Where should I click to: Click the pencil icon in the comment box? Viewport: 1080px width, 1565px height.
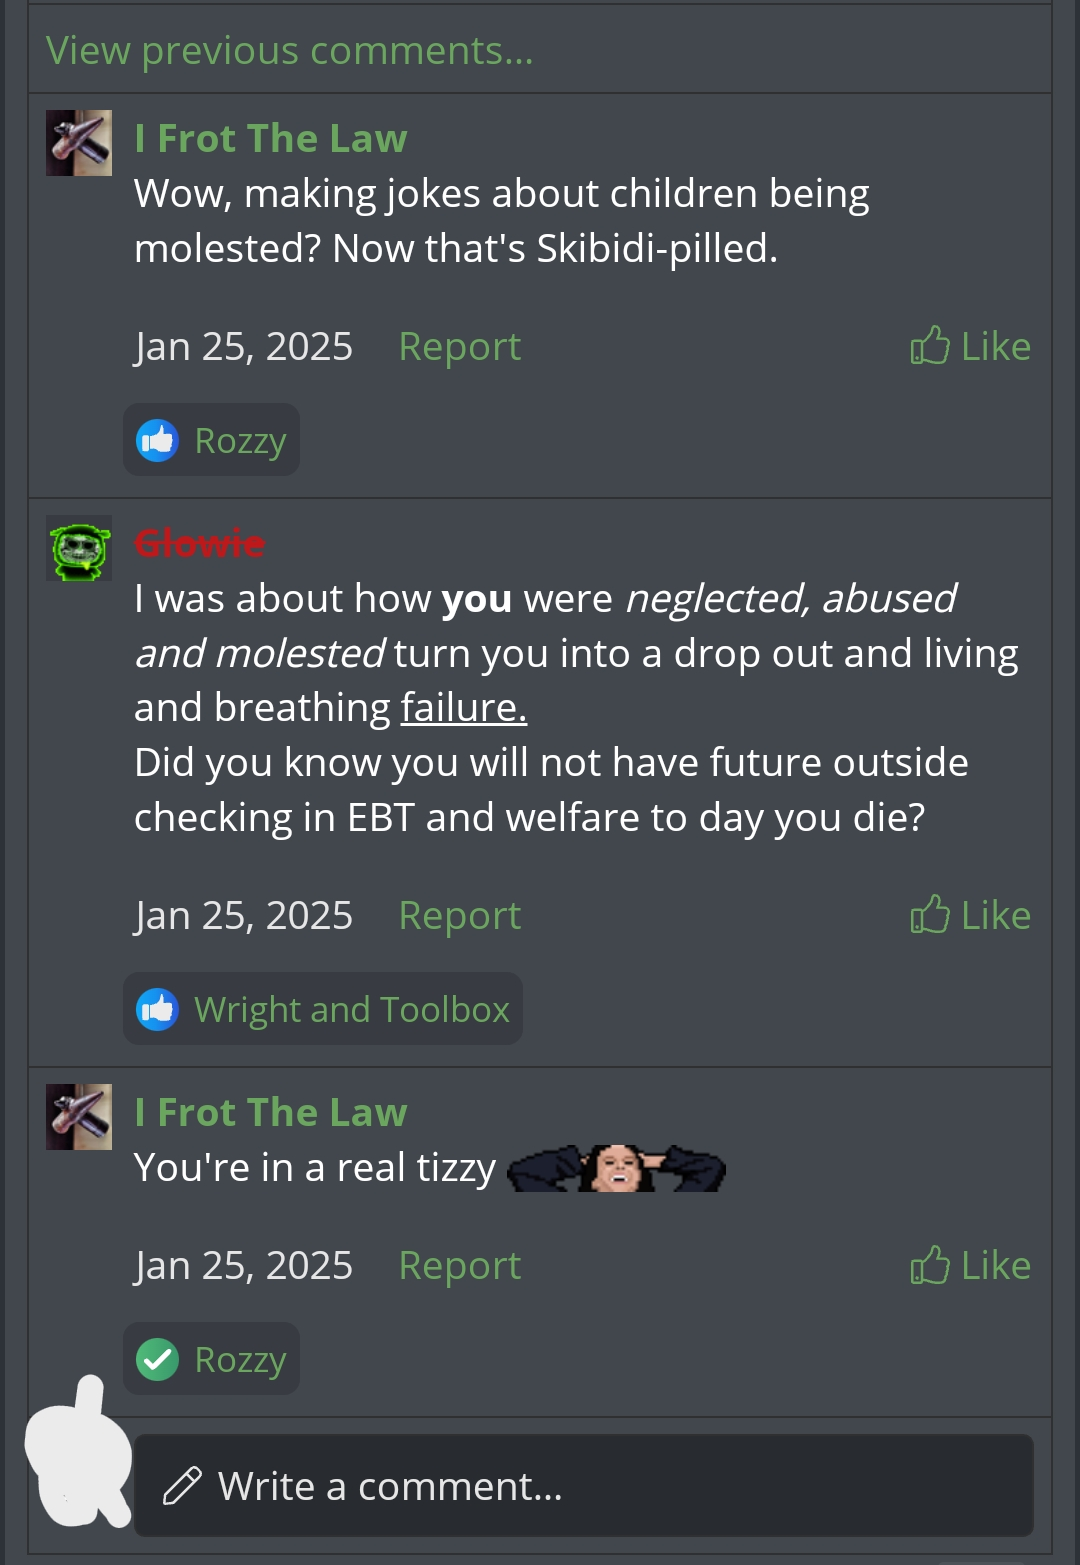point(181,1485)
